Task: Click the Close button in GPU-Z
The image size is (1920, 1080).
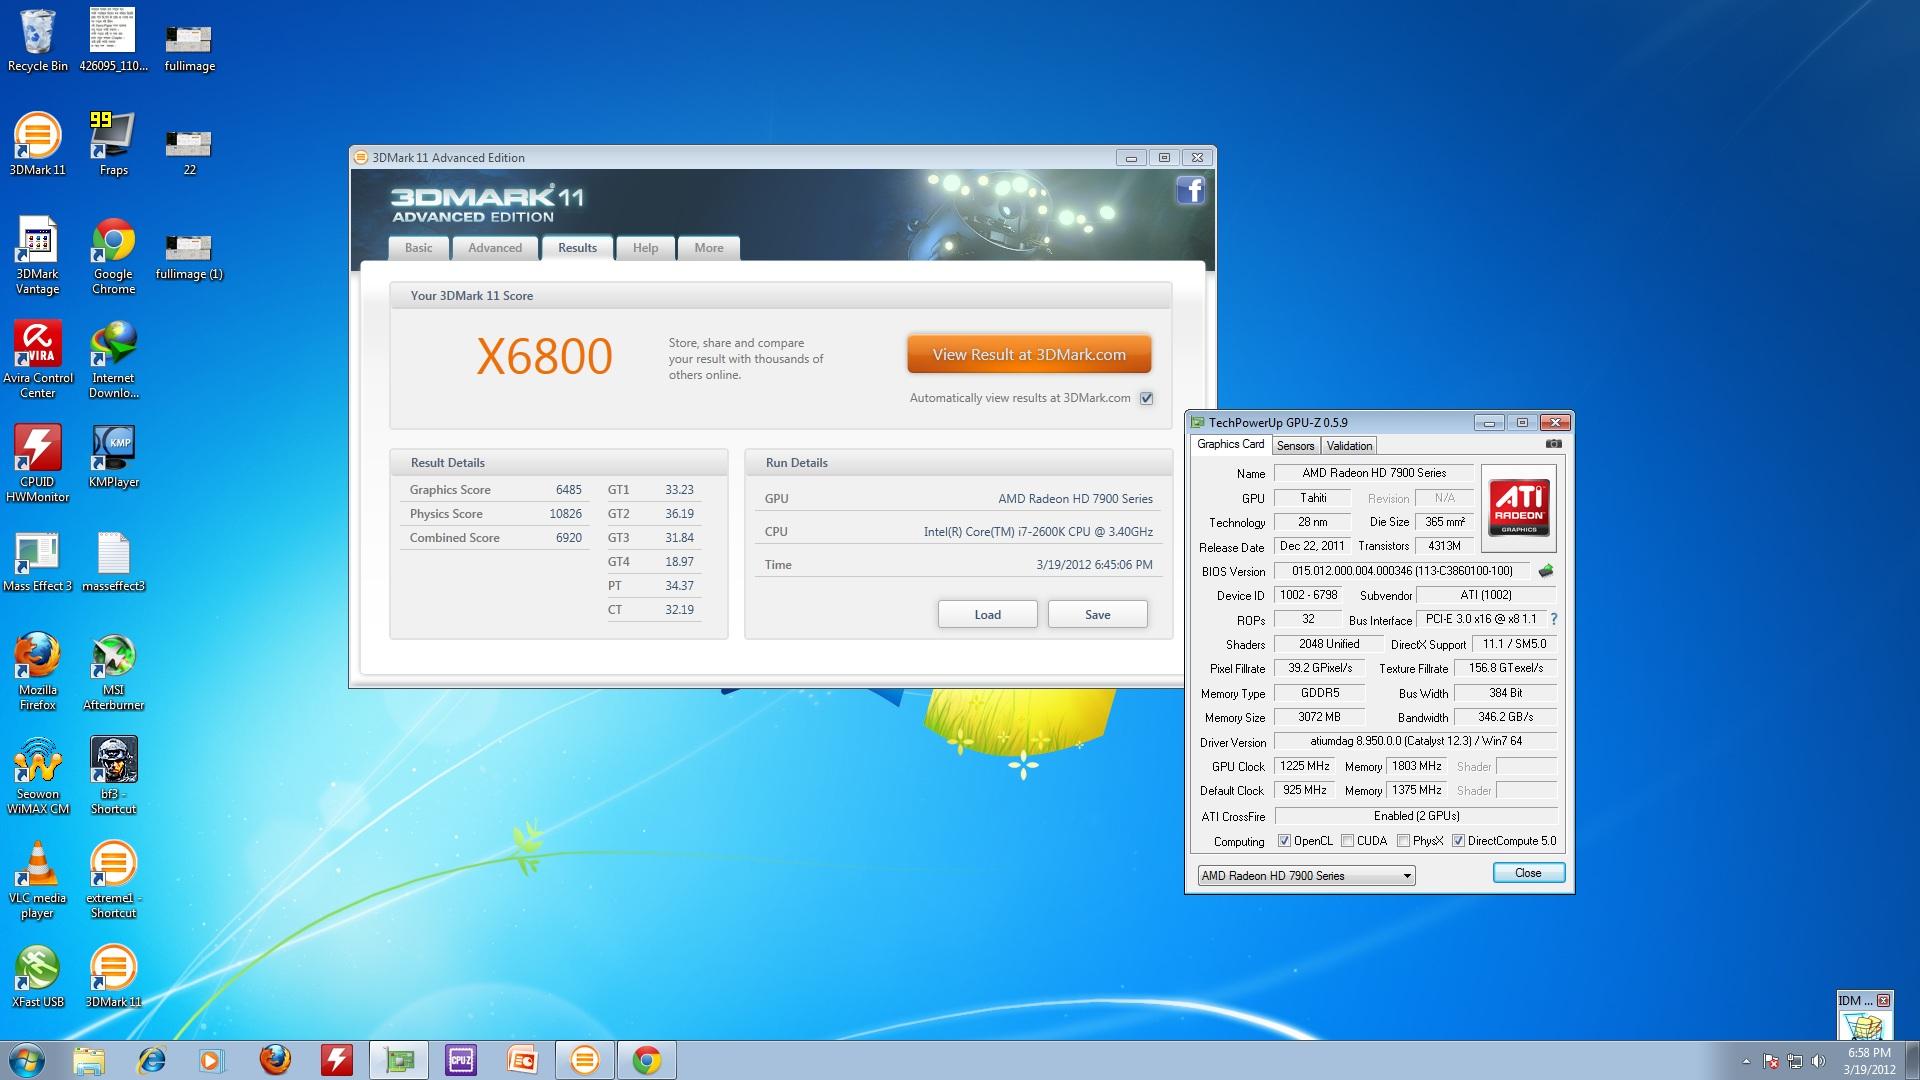Action: [x=1528, y=873]
